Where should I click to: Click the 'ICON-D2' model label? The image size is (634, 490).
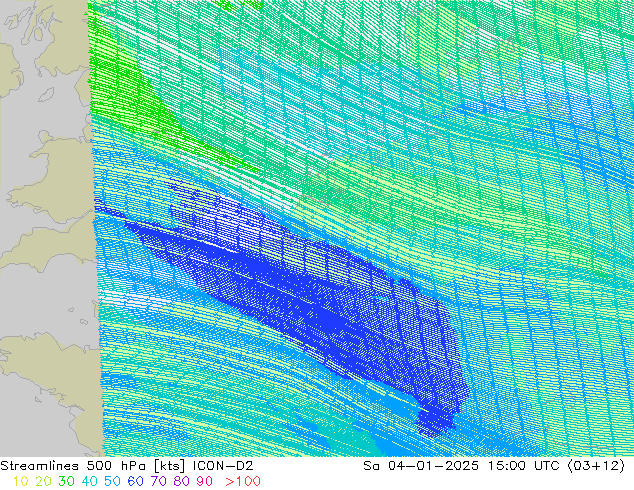pos(223,466)
